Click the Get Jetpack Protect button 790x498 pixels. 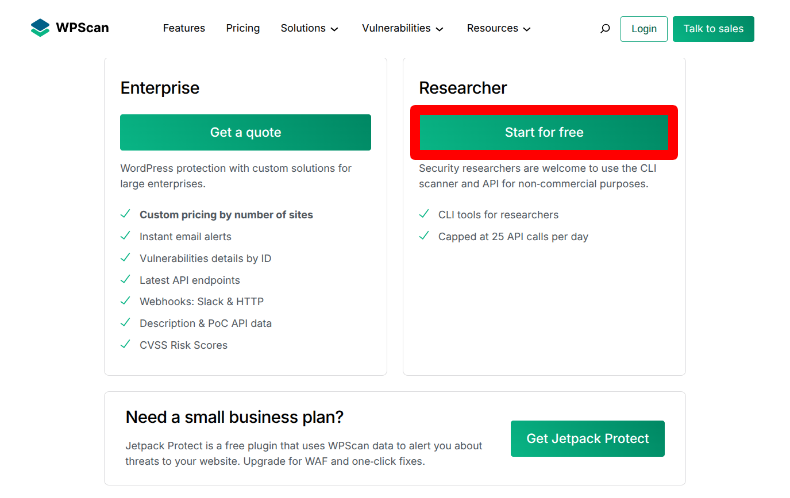(x=588, y=439)
